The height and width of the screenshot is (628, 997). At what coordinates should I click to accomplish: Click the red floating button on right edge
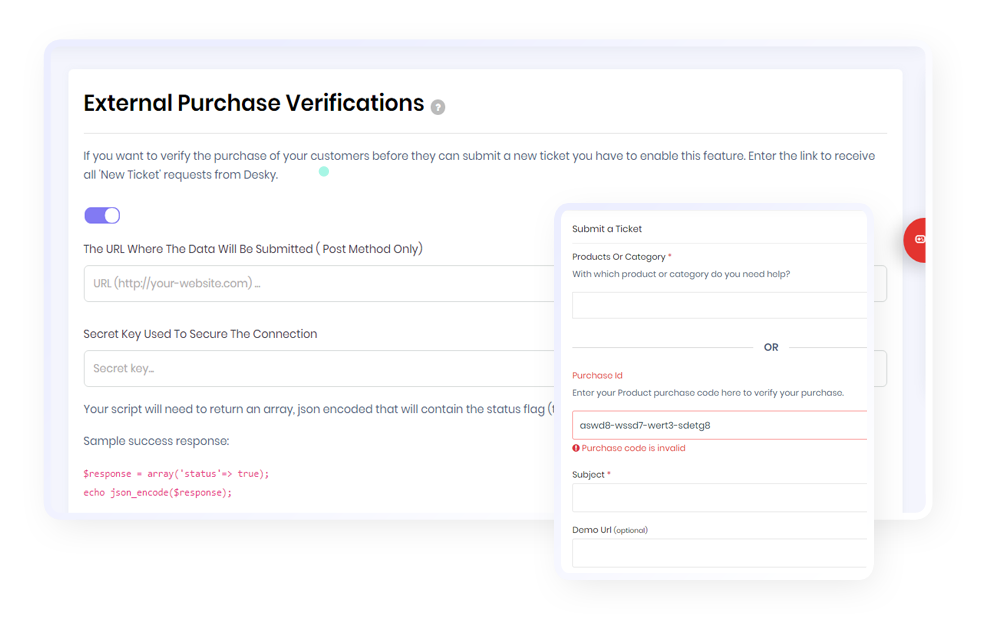915,240
